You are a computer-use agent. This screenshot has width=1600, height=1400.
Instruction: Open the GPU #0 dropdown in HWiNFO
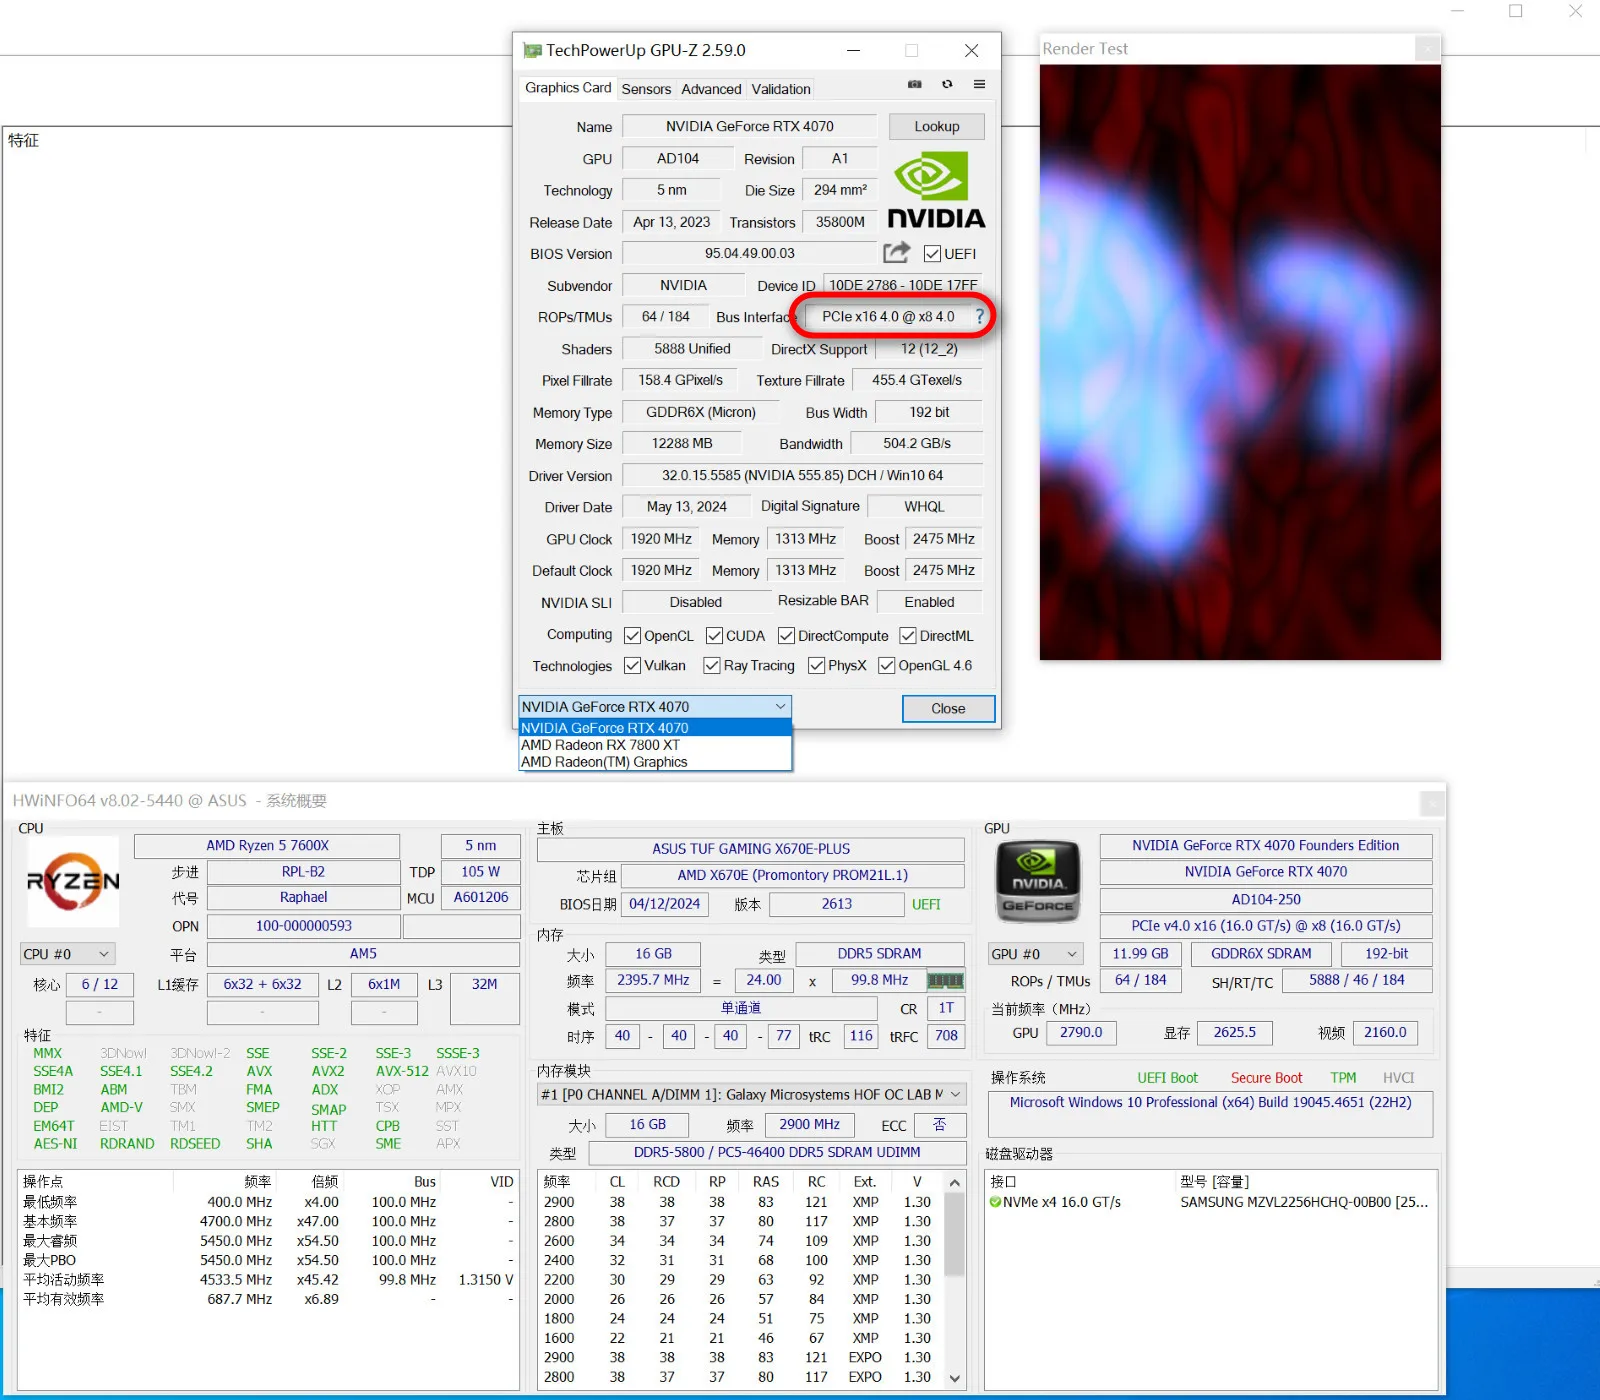(1035, 954)
